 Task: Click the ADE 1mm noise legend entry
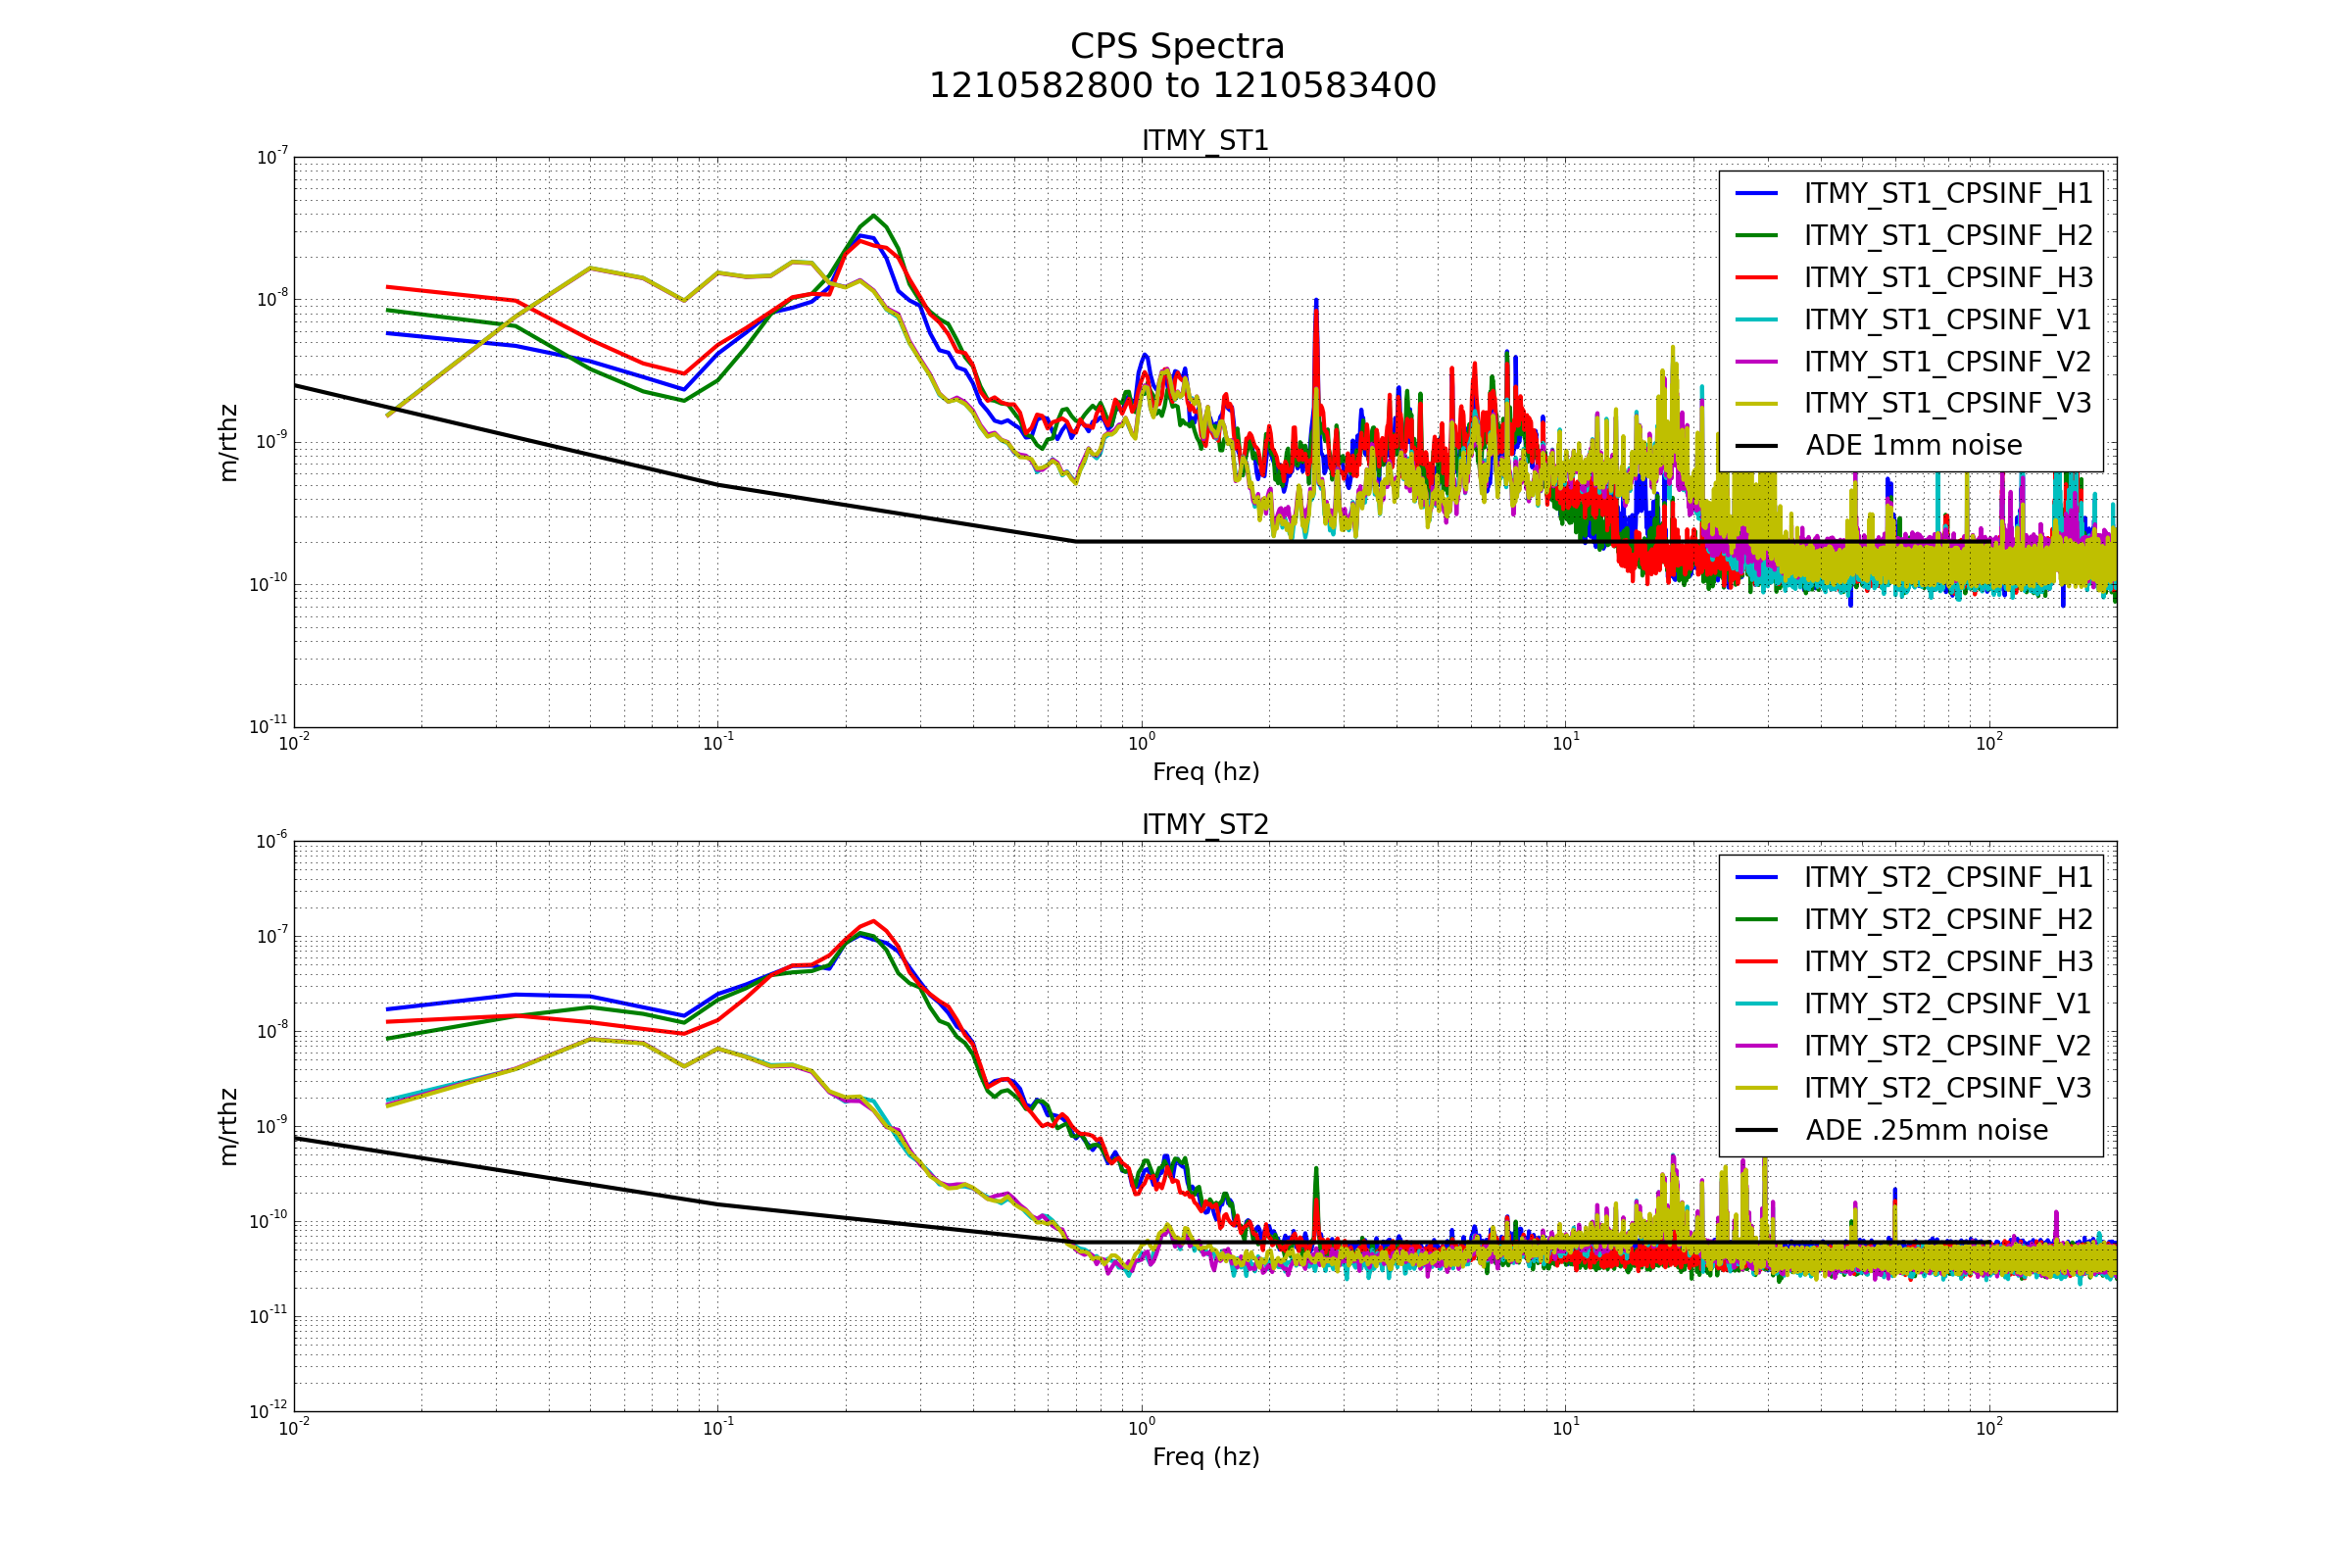1913,445
